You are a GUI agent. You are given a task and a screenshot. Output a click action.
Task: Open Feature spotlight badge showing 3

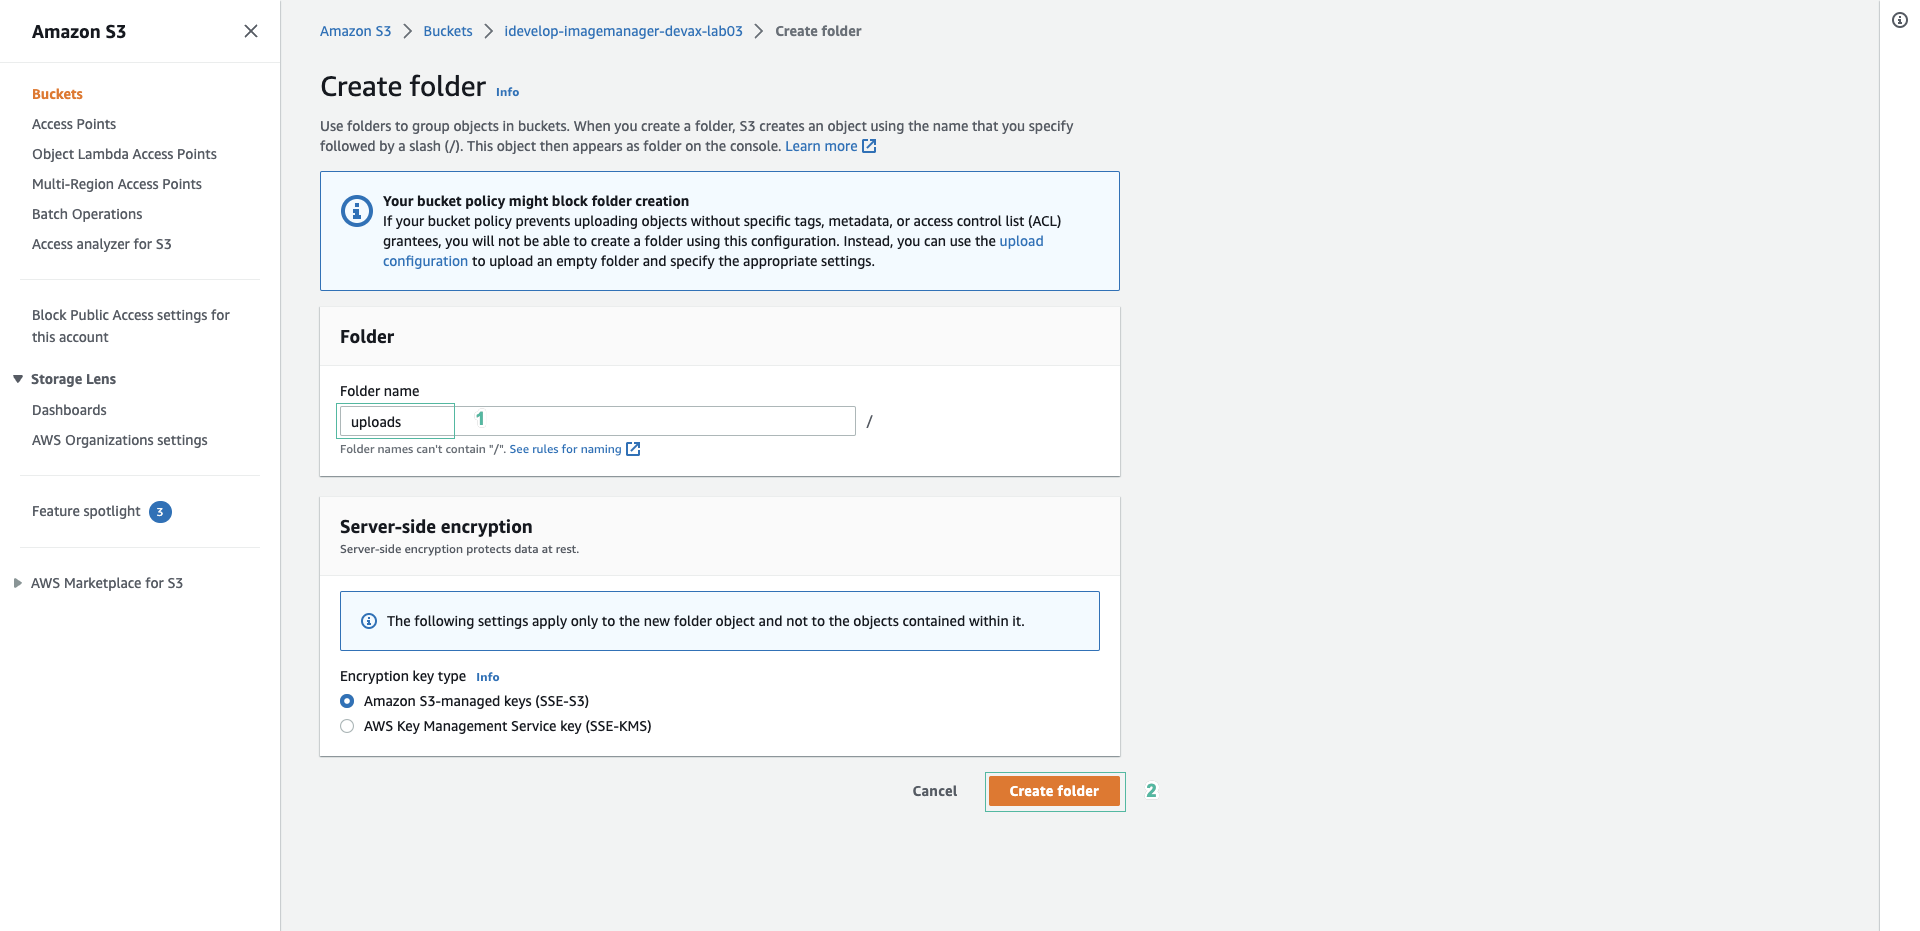point(160,512)
